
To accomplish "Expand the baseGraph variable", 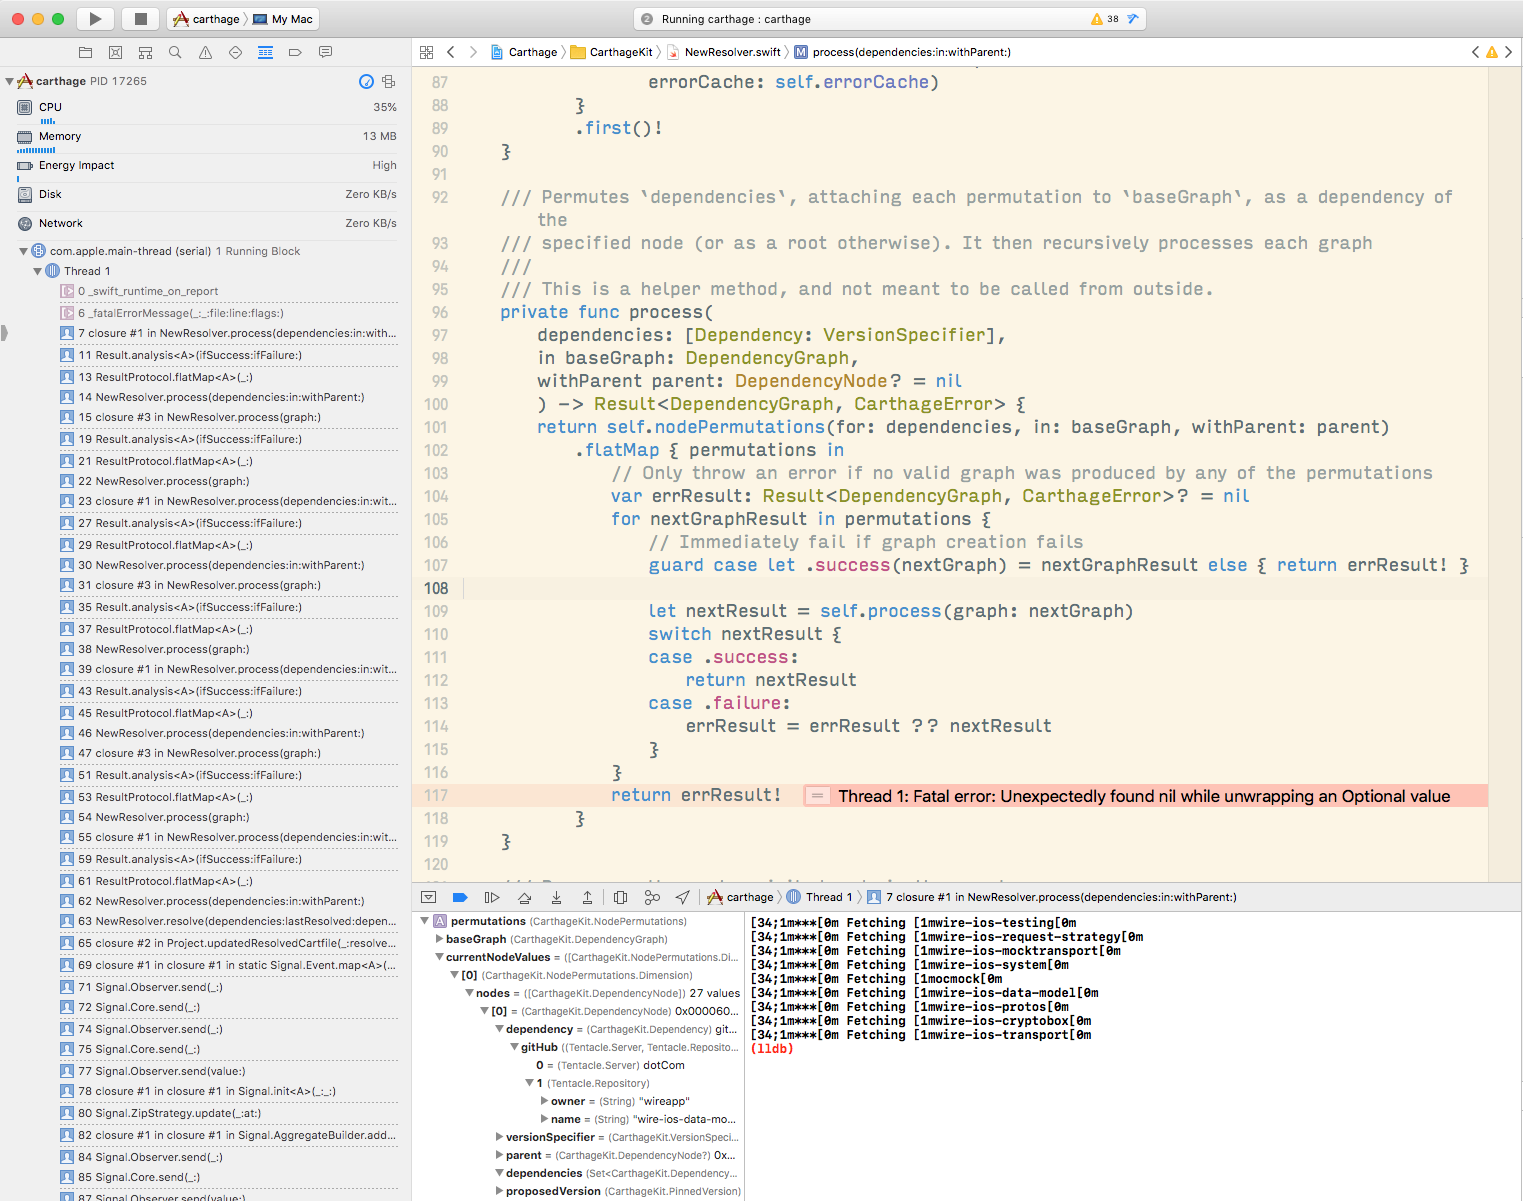I will point(440,939).
